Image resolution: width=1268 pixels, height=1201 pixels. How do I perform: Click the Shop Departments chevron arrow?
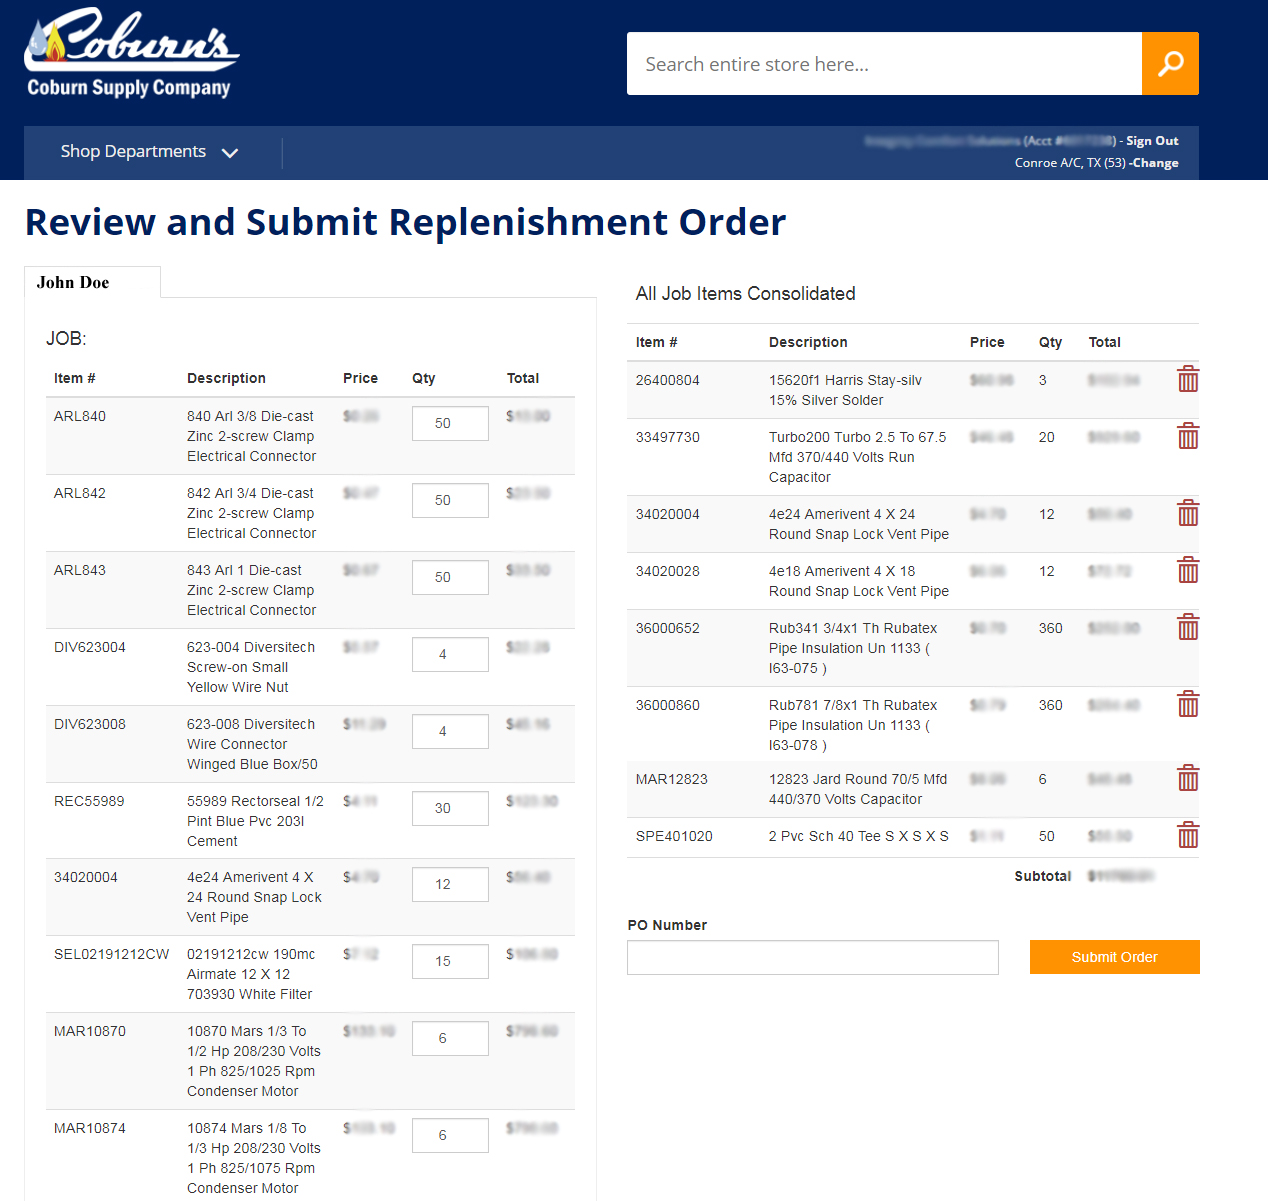pyautogui.click(x=230, y=153)
